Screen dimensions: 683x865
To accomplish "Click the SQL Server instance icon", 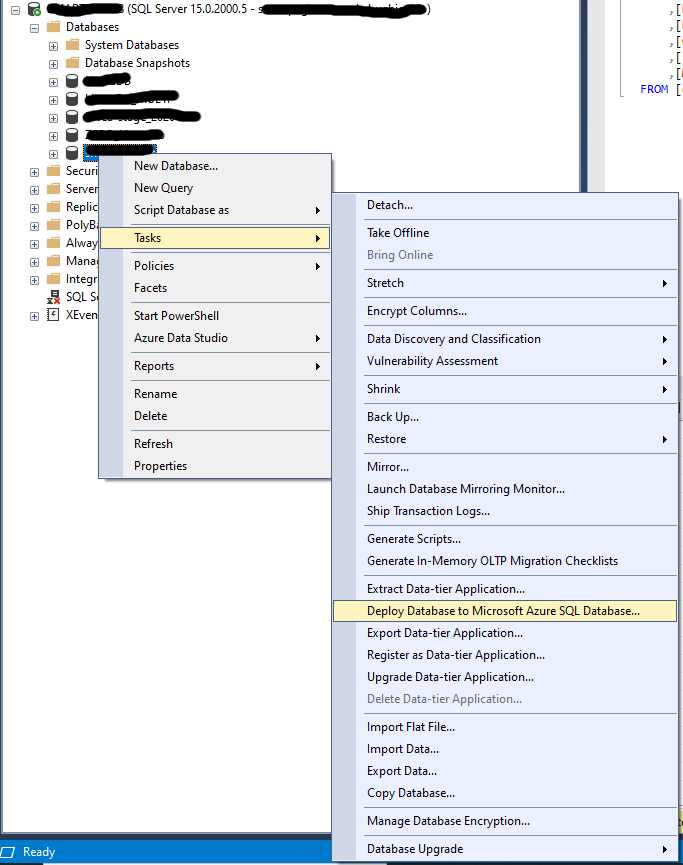I will point(35,9).
